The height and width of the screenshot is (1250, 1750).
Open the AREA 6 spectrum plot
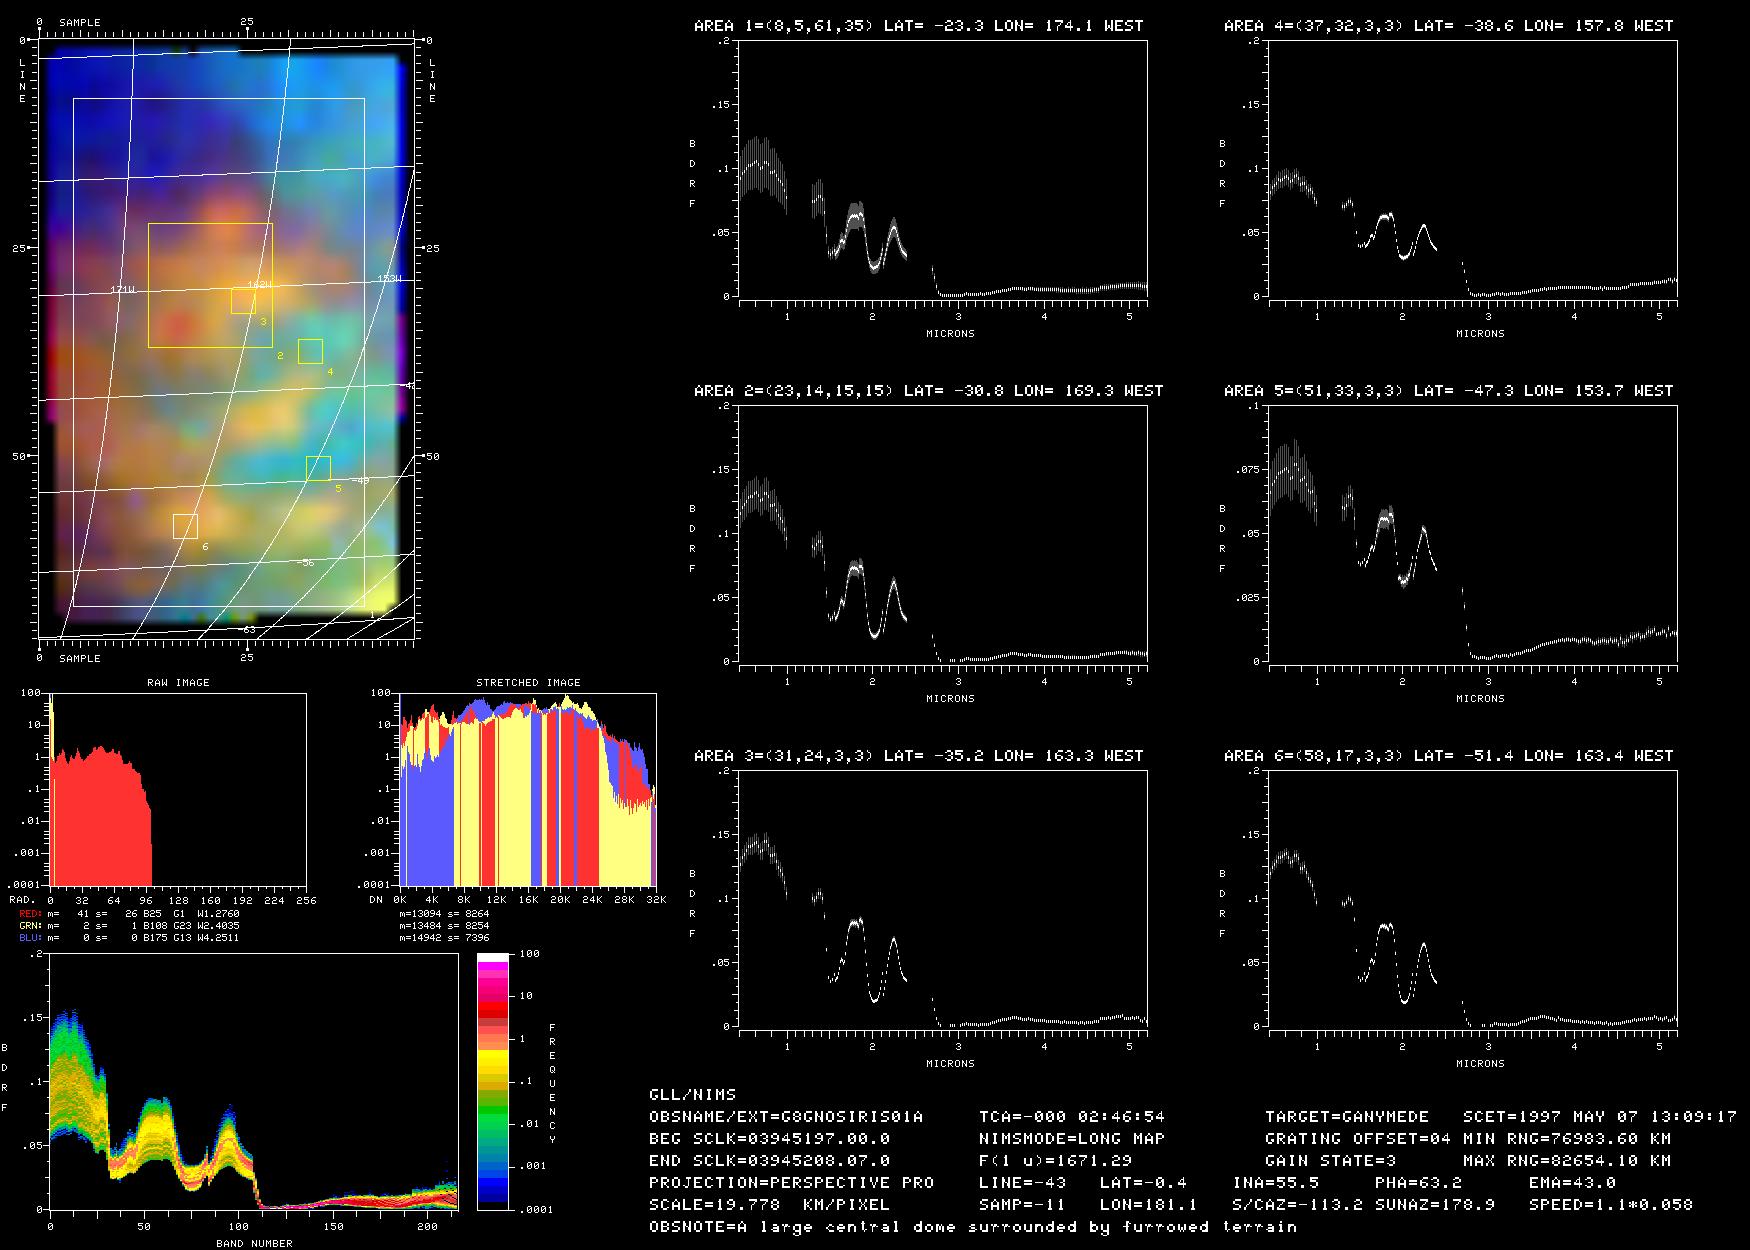pos(1473,899)
